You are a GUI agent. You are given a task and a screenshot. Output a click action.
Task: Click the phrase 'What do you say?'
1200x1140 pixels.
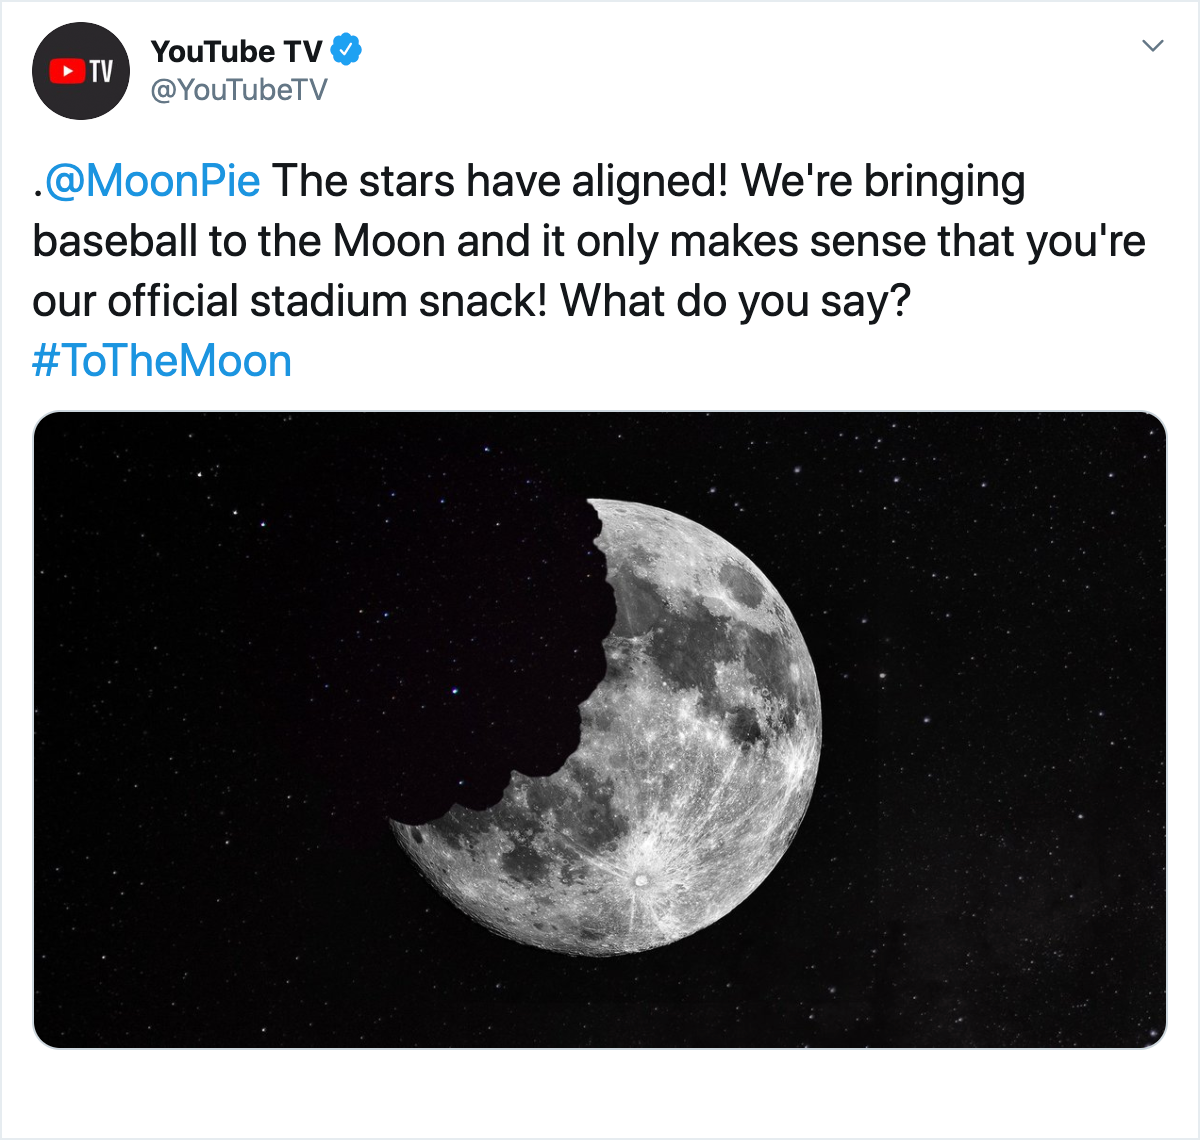tap(736, 301)
